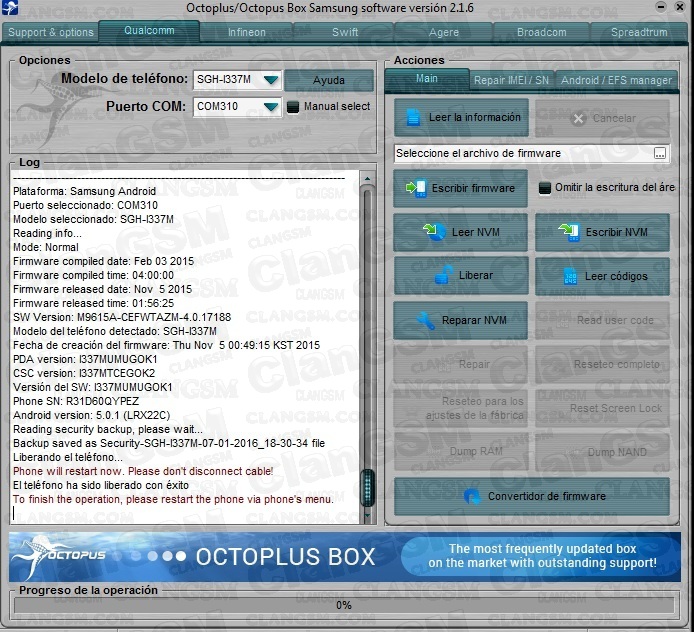This screenshot has height=632, width=694.
Task: Minimize the Octoplus window
Action: coord(661,7)
